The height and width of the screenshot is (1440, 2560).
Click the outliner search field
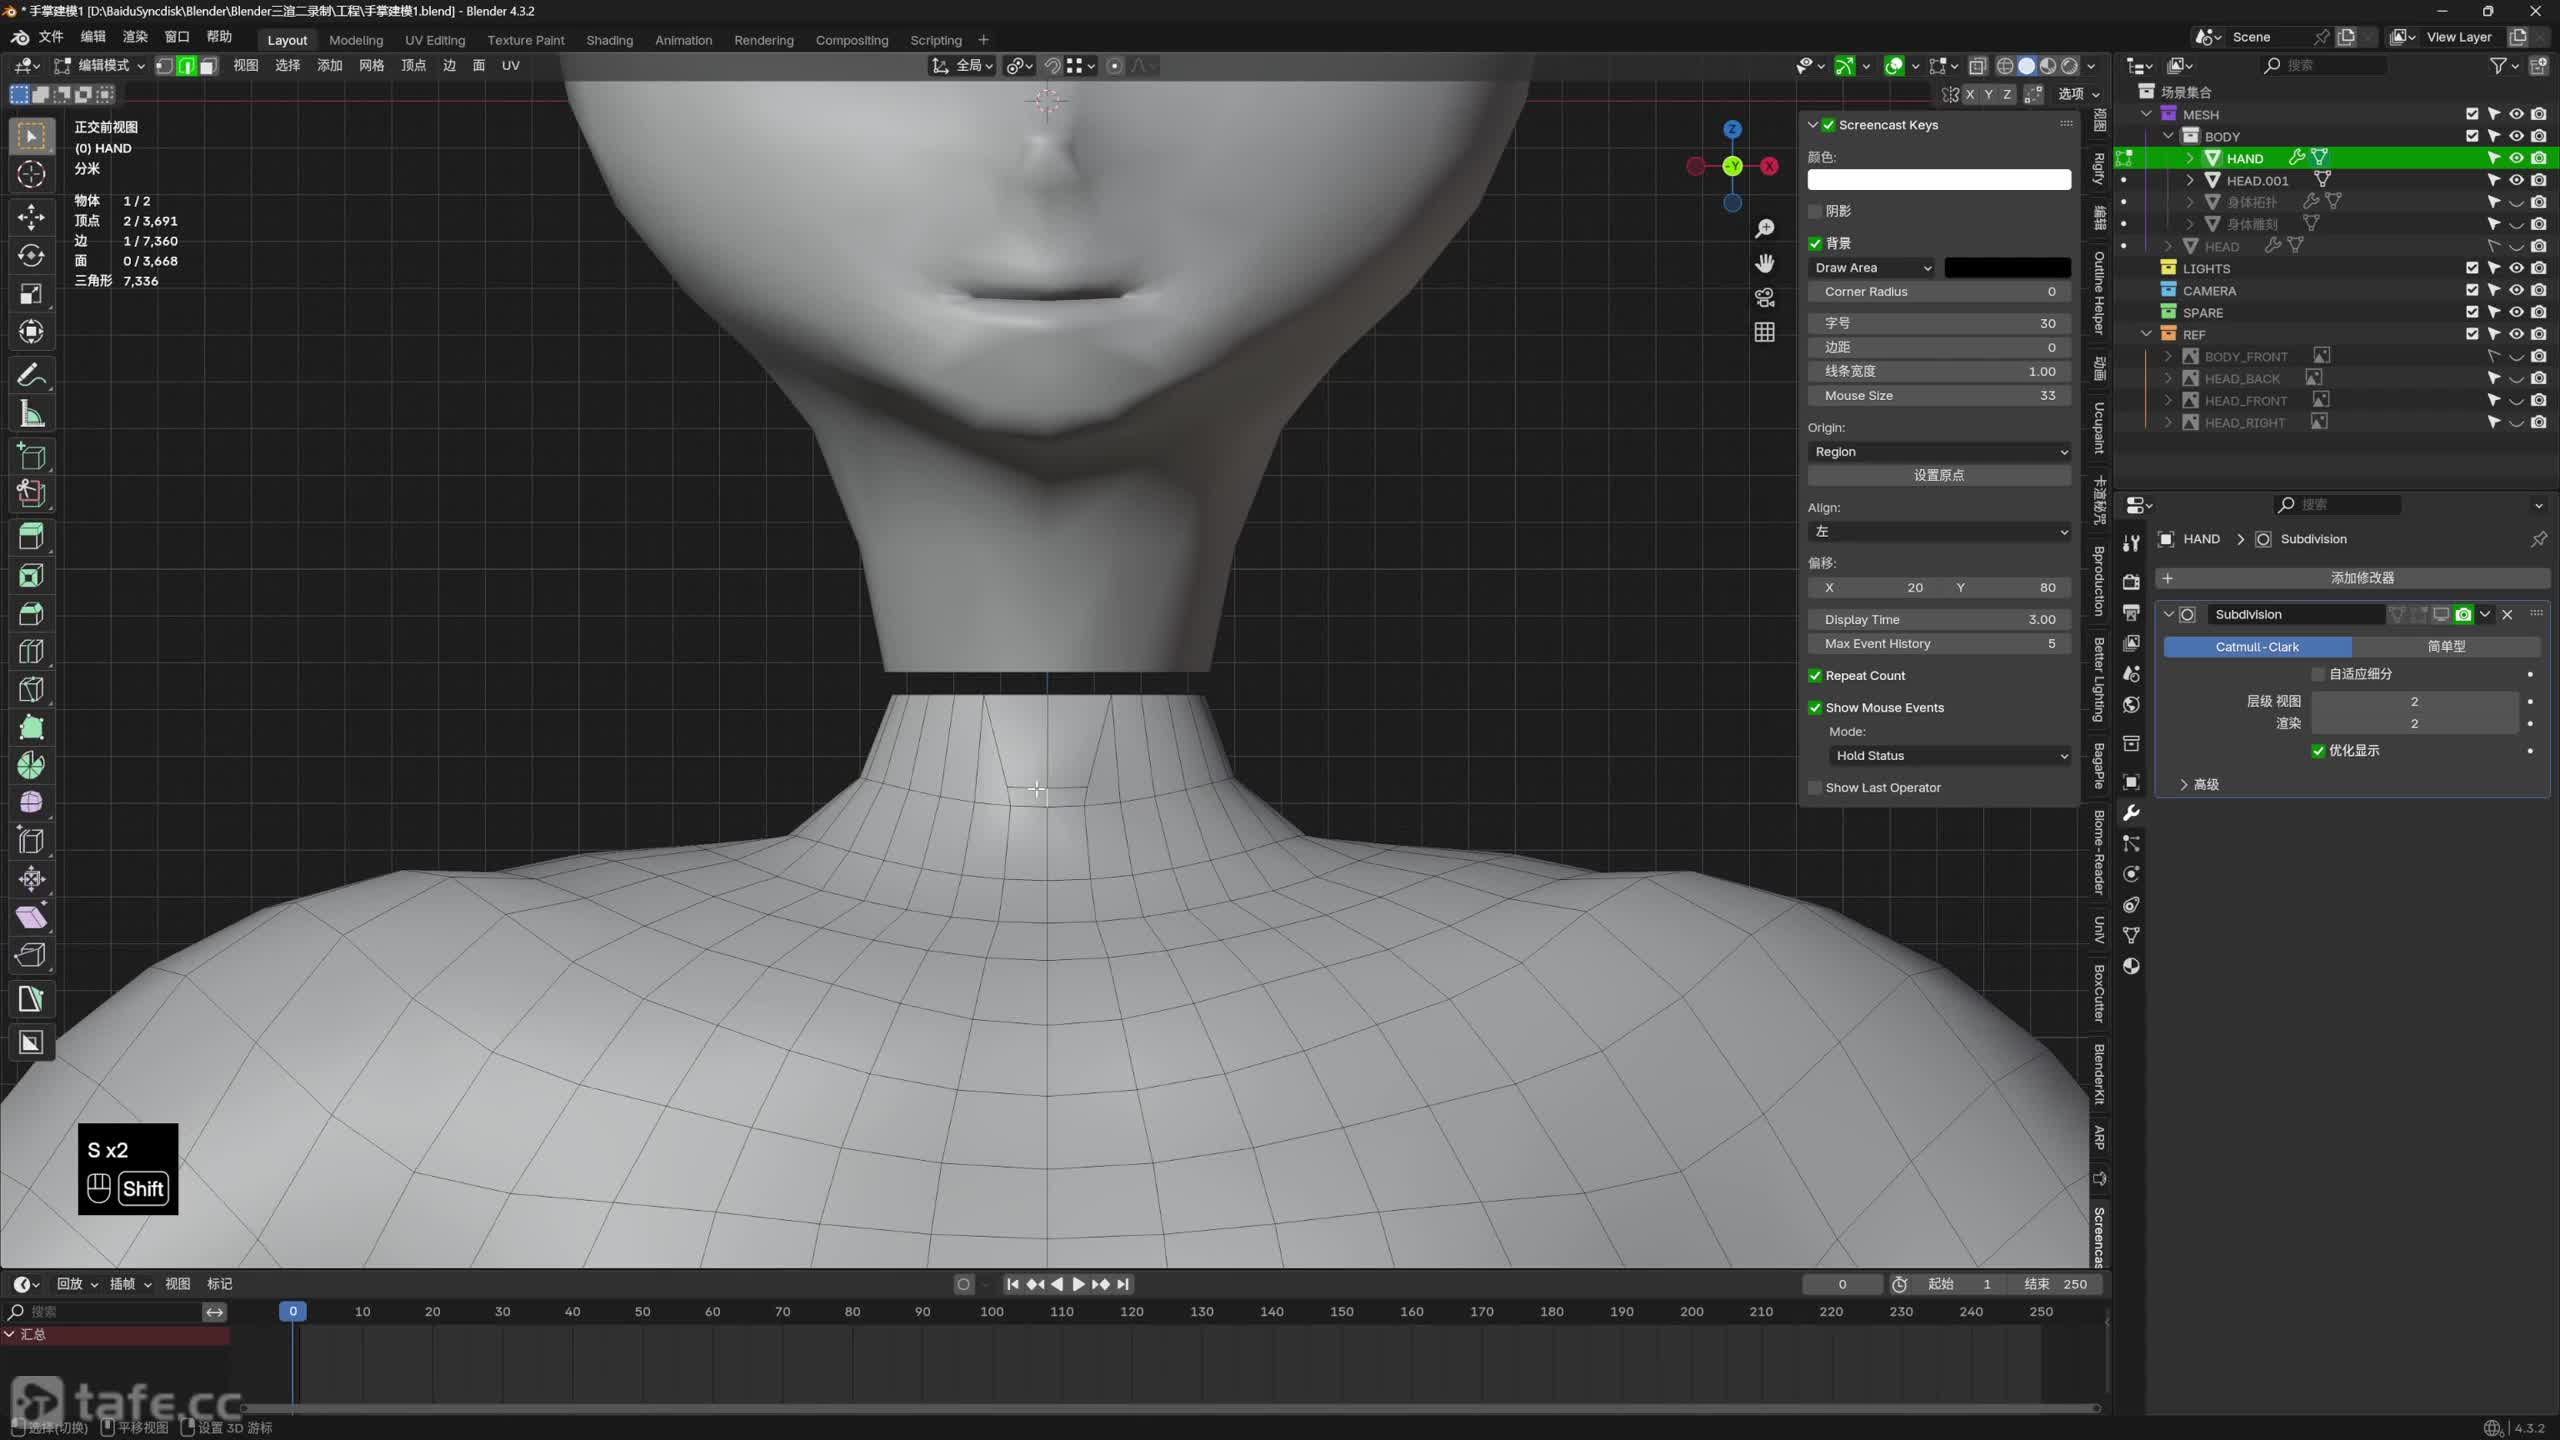(x=2323, y=65)
